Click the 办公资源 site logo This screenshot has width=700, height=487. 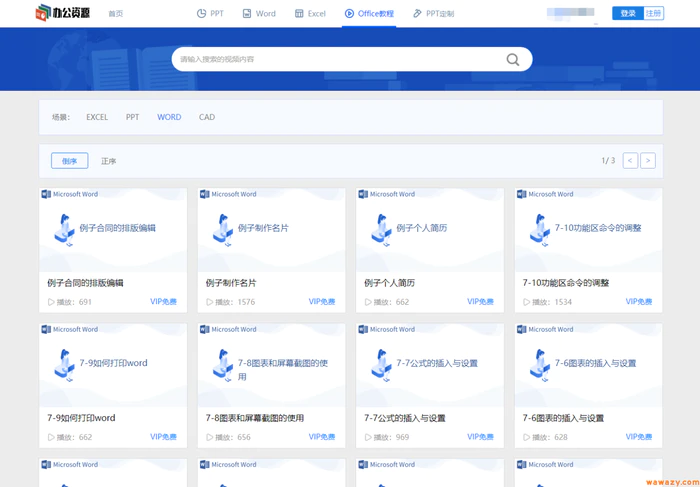coord(62,12)
